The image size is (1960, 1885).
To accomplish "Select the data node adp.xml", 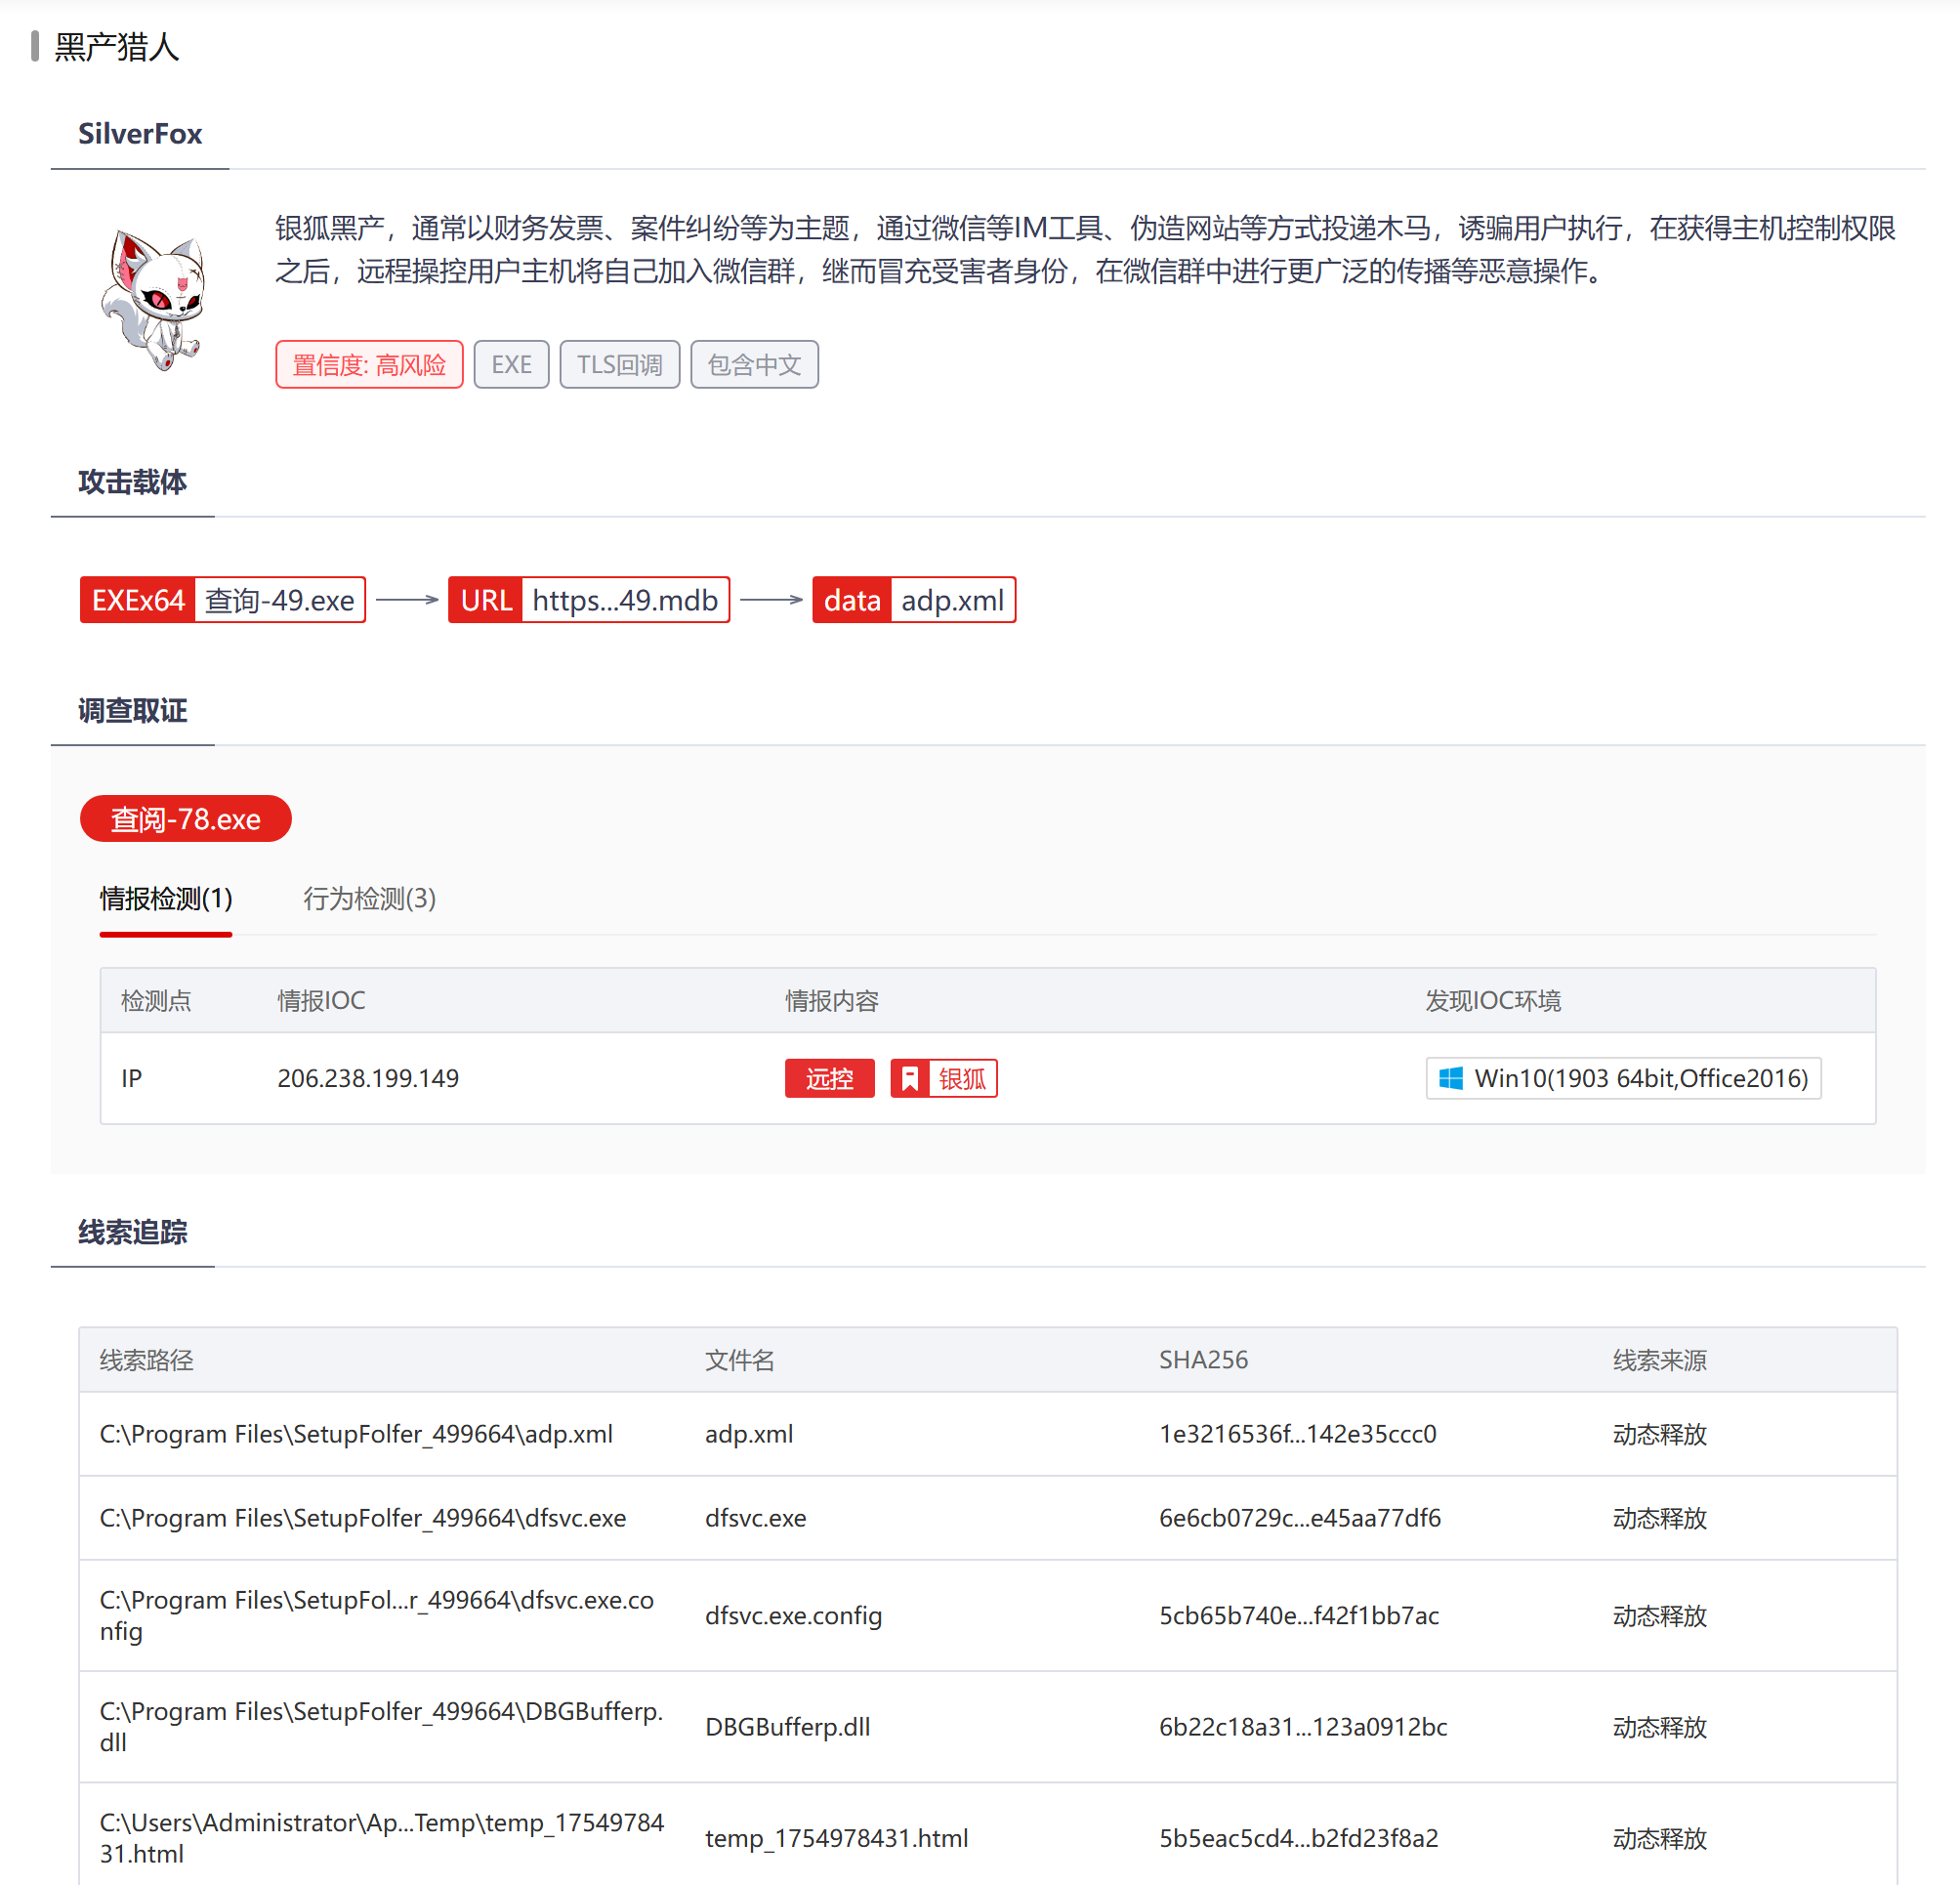I will point(913,599).
